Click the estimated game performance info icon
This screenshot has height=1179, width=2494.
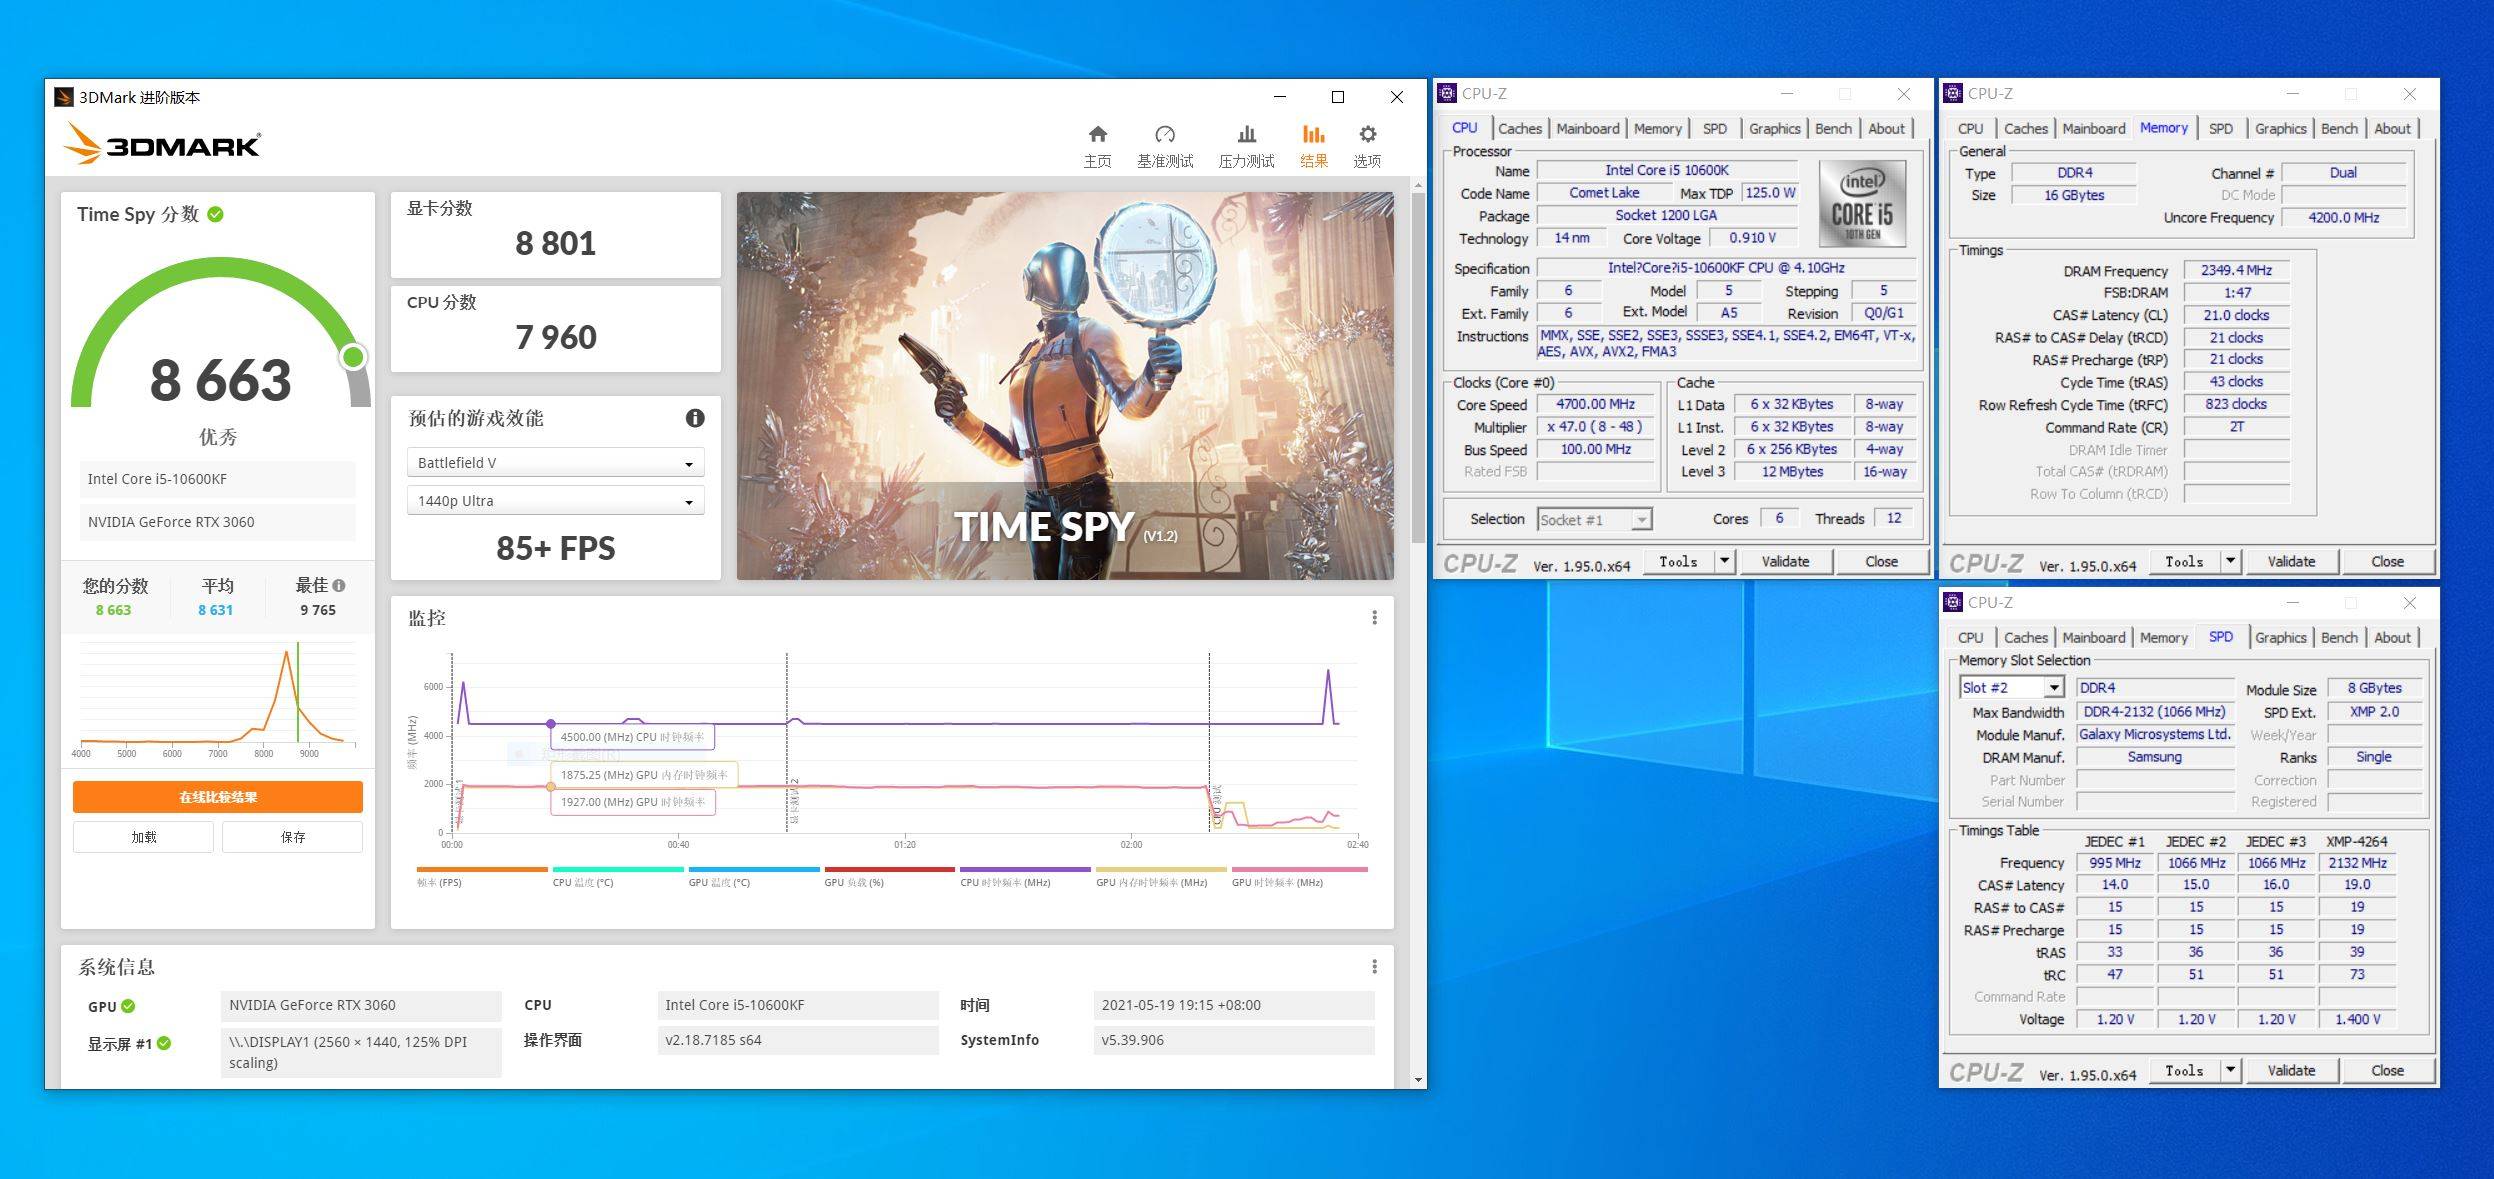click(x=695, y=418)
